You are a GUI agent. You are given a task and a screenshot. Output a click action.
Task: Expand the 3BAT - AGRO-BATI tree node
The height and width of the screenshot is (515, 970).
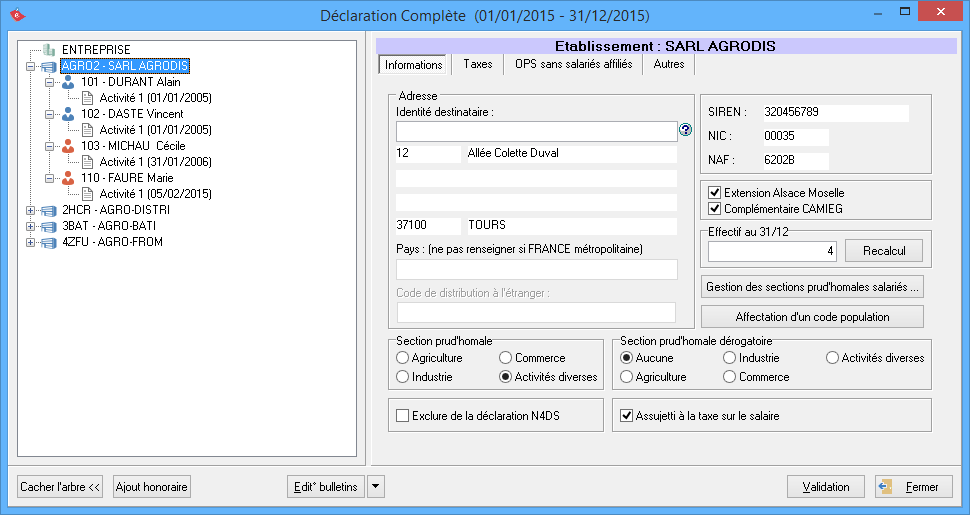tap(31, 226)
